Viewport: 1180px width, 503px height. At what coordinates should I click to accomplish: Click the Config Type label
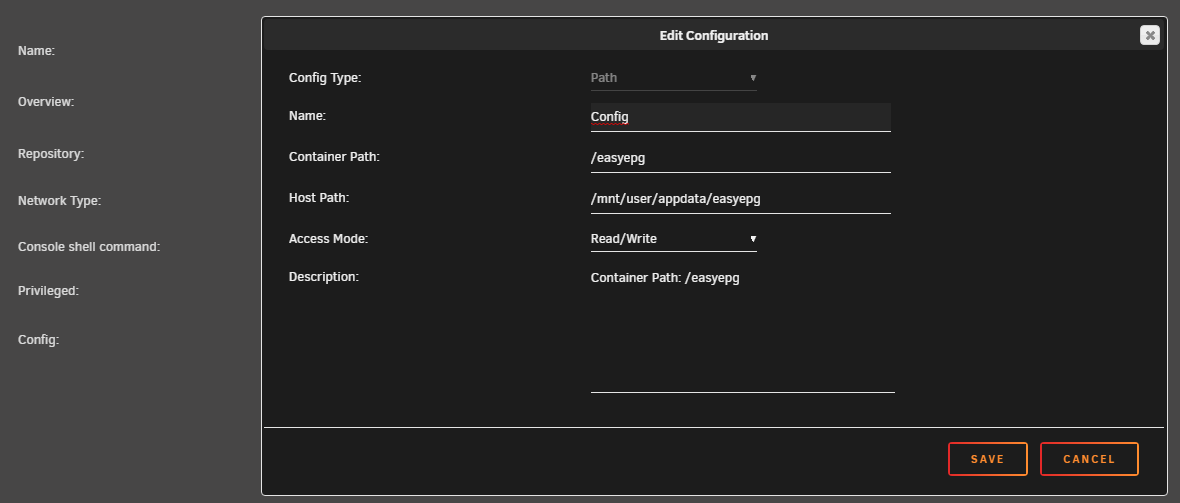point(325,78)
